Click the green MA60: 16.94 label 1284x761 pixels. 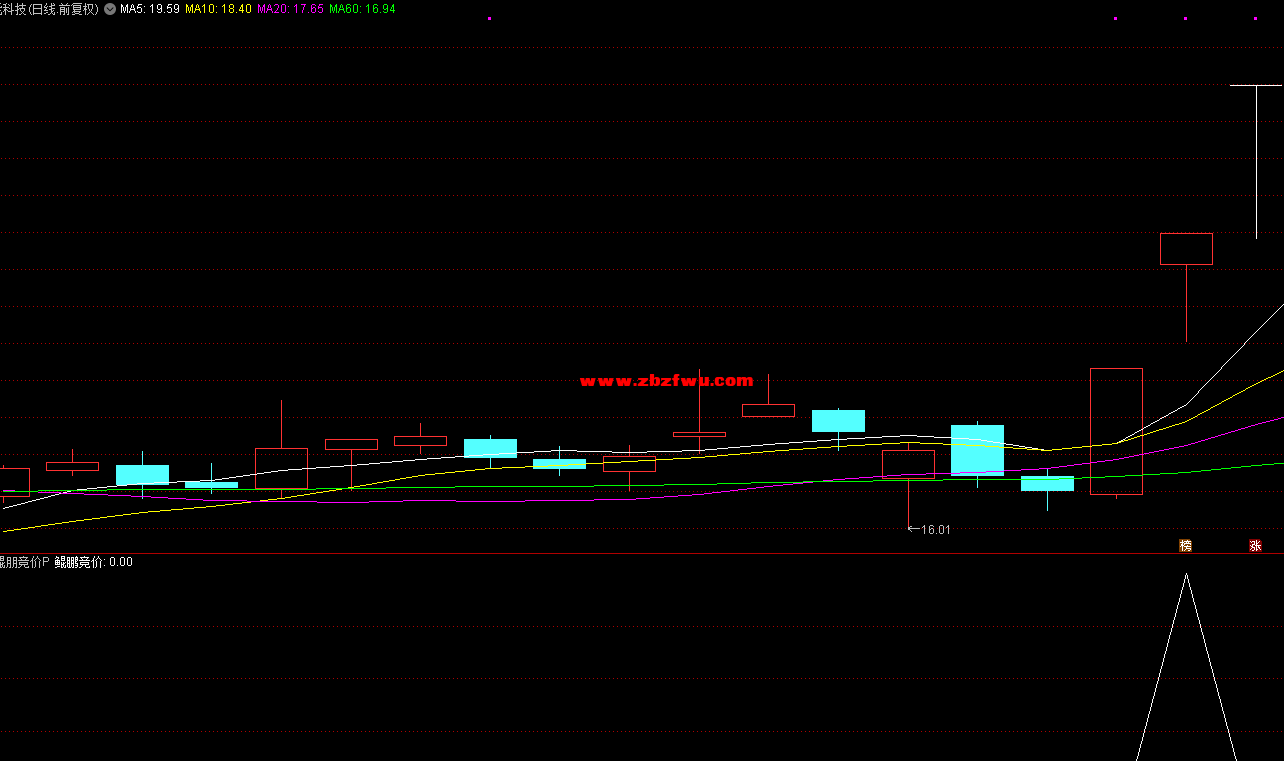[x=362, y=9]
